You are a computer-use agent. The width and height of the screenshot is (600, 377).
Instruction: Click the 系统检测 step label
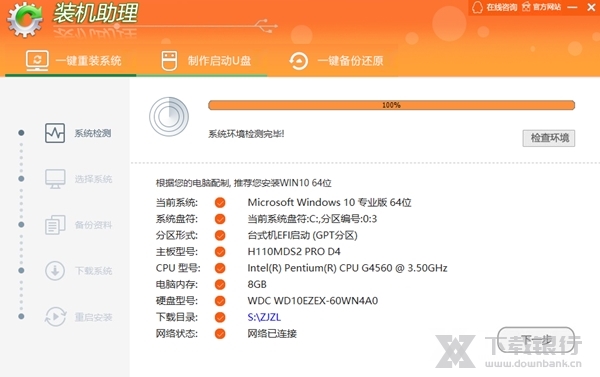tap(93, 133)
